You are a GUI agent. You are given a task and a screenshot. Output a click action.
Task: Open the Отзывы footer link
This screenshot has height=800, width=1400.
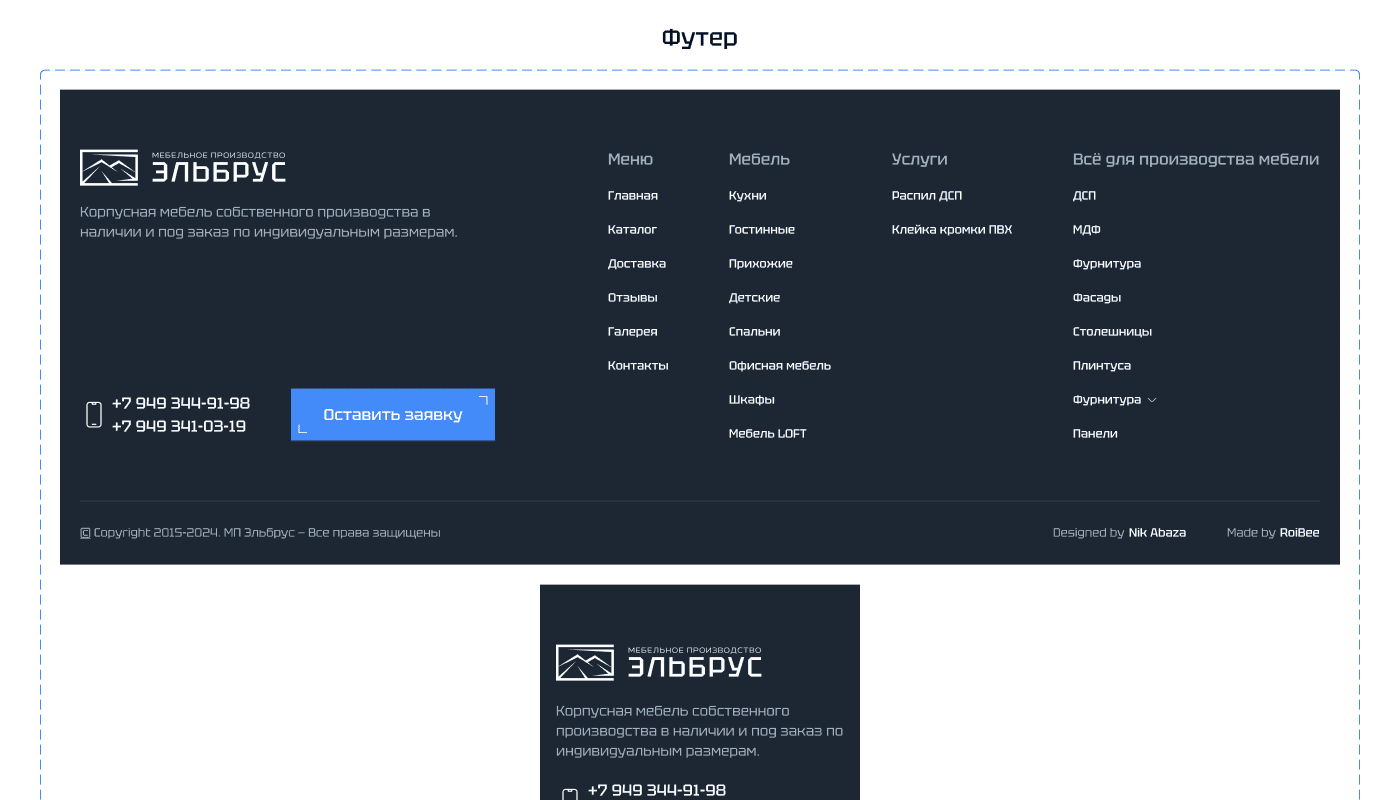[633, 298]
